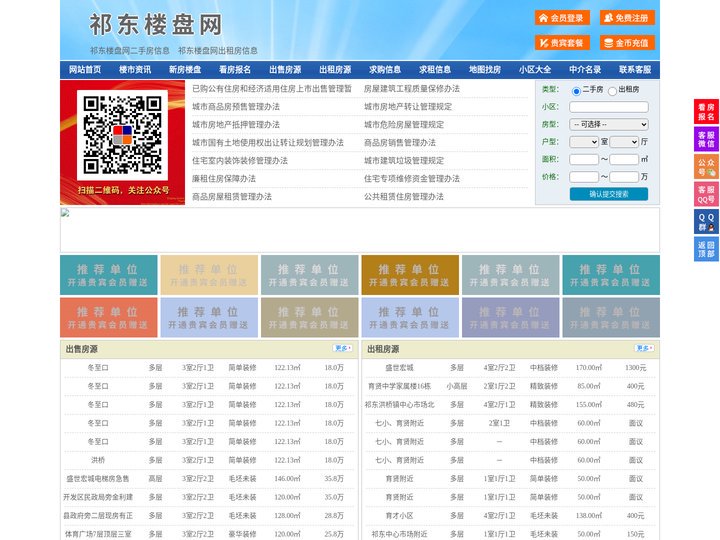Select the 二手房 radio button
The image size is (720, 540).
(576, 91)
